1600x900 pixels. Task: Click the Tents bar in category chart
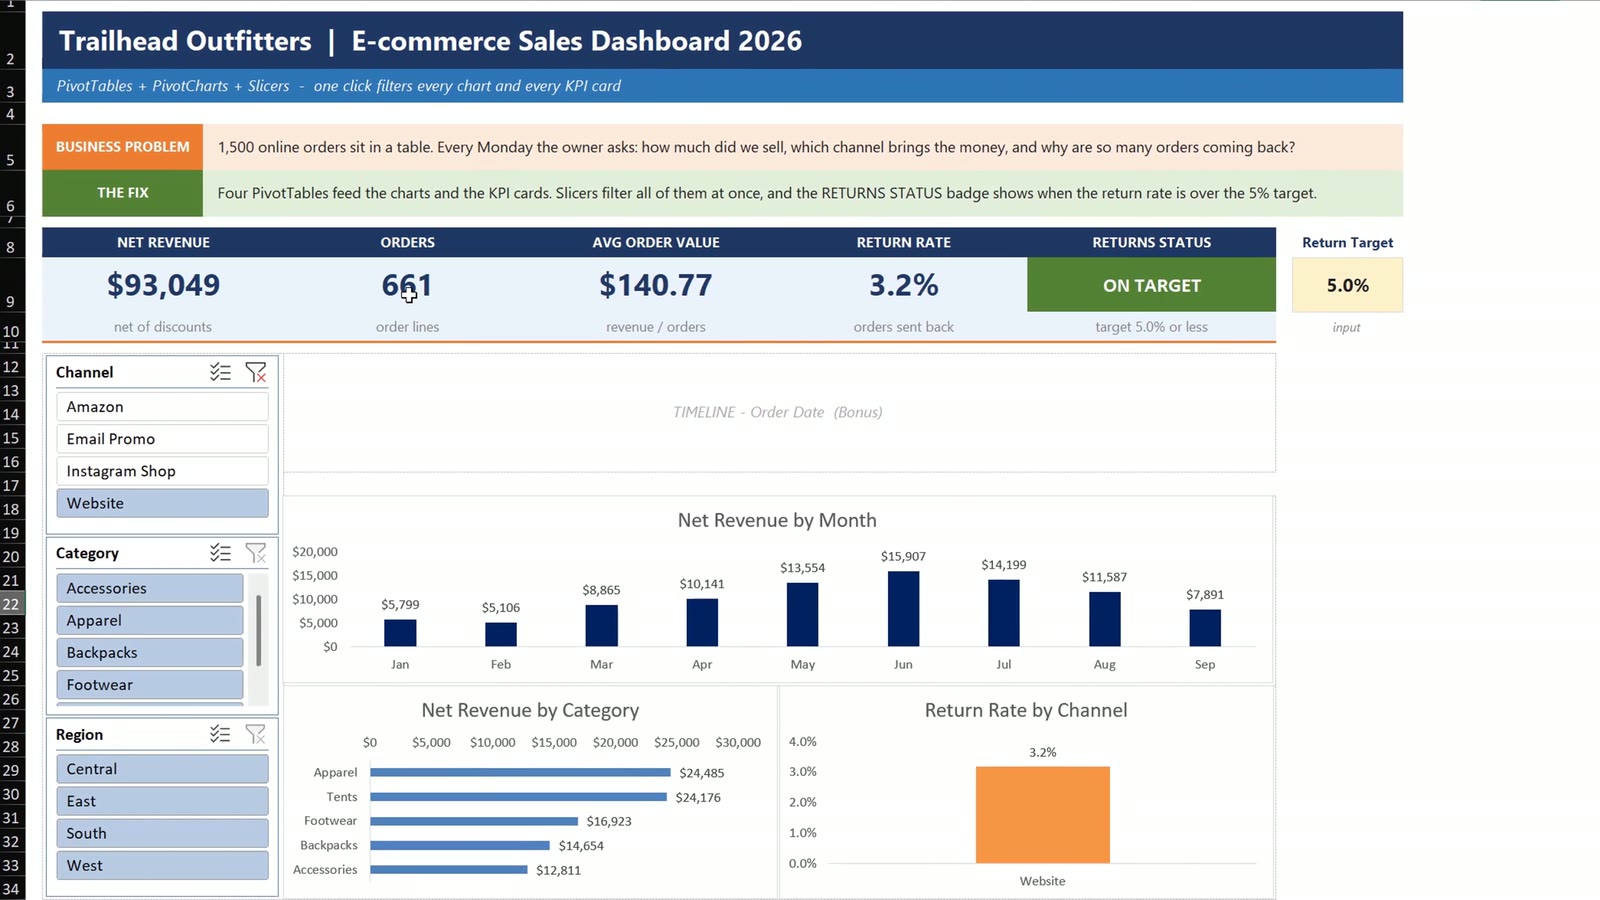coord(518,797)
